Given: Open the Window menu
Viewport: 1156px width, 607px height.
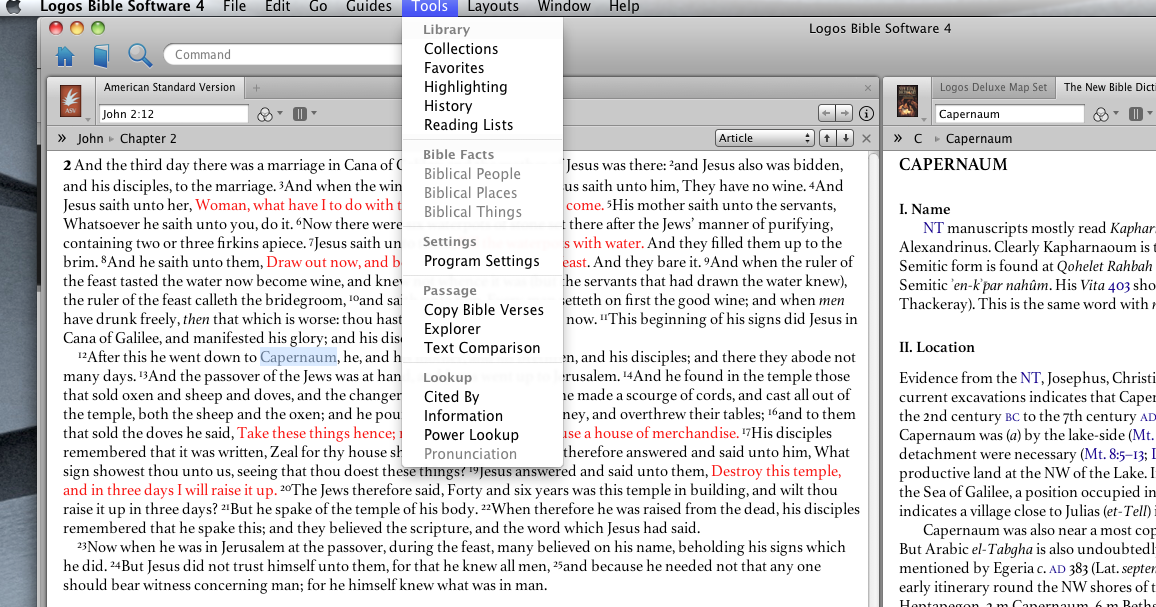Looking at the screenshot, I should [564, 7].
